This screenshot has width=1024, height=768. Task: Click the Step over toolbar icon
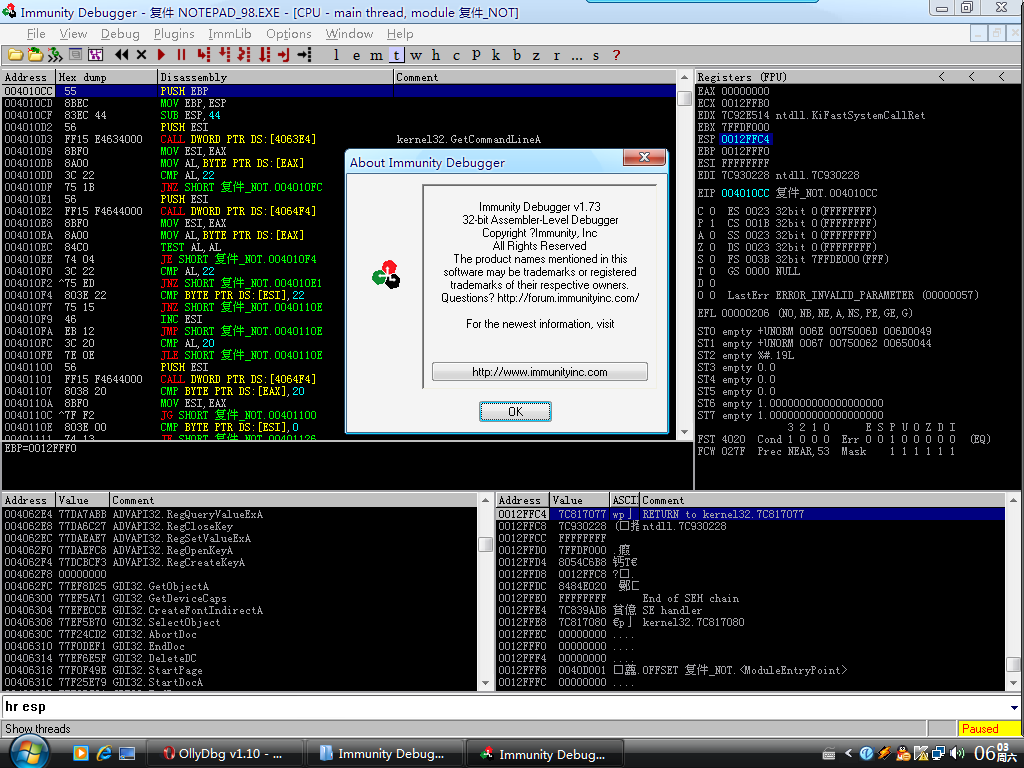pyautogui.click(x=224, y=56)
